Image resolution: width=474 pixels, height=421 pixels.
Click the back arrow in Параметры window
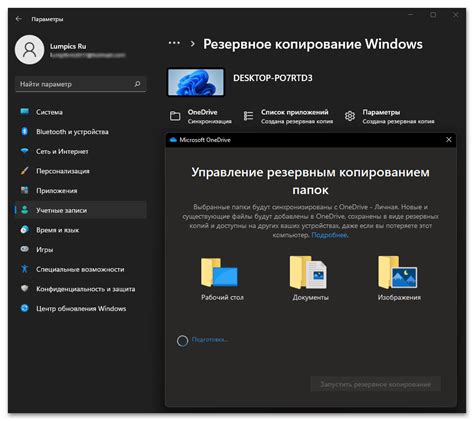tap(19, 19)
